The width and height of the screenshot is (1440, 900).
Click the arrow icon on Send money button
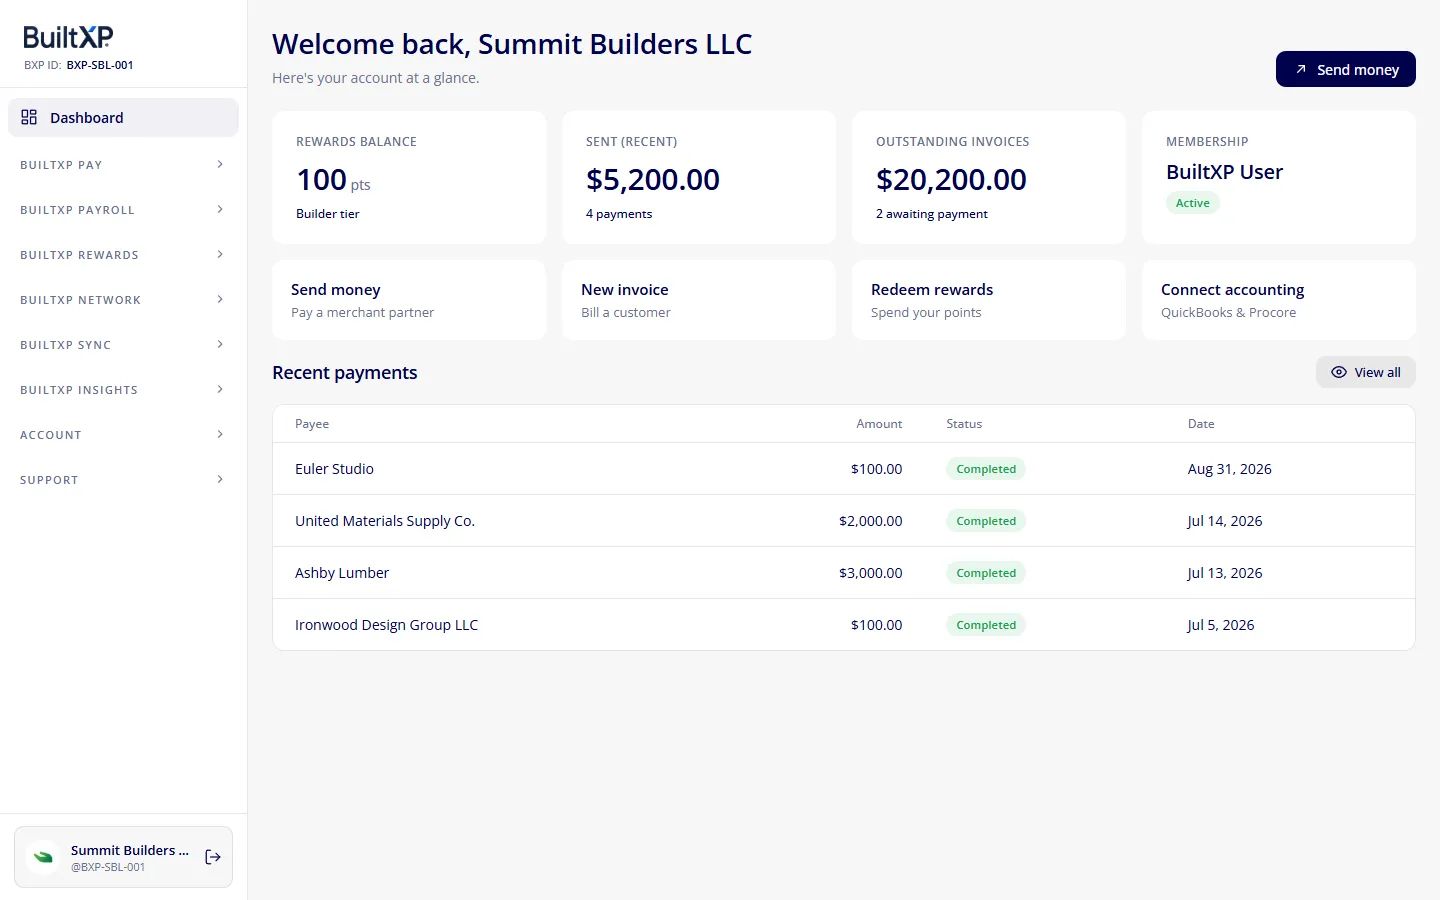coord(1301,69)
